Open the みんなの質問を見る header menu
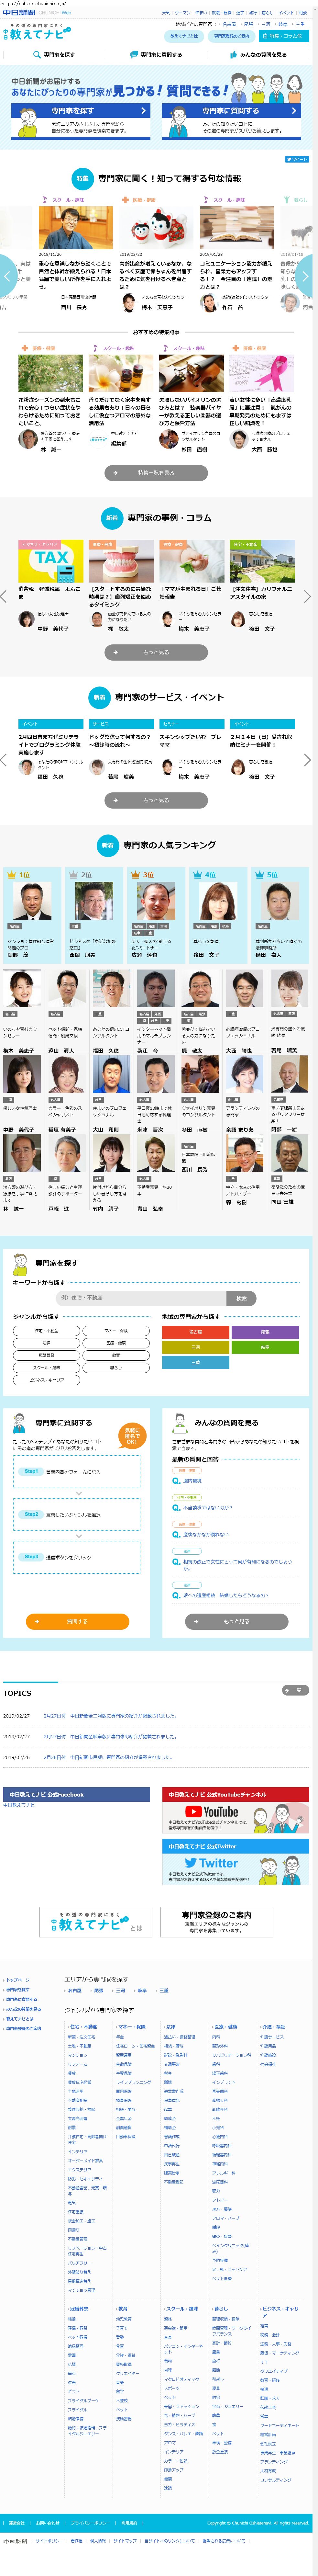Screen dimensions: 318x2576 [x=259, y=55]
